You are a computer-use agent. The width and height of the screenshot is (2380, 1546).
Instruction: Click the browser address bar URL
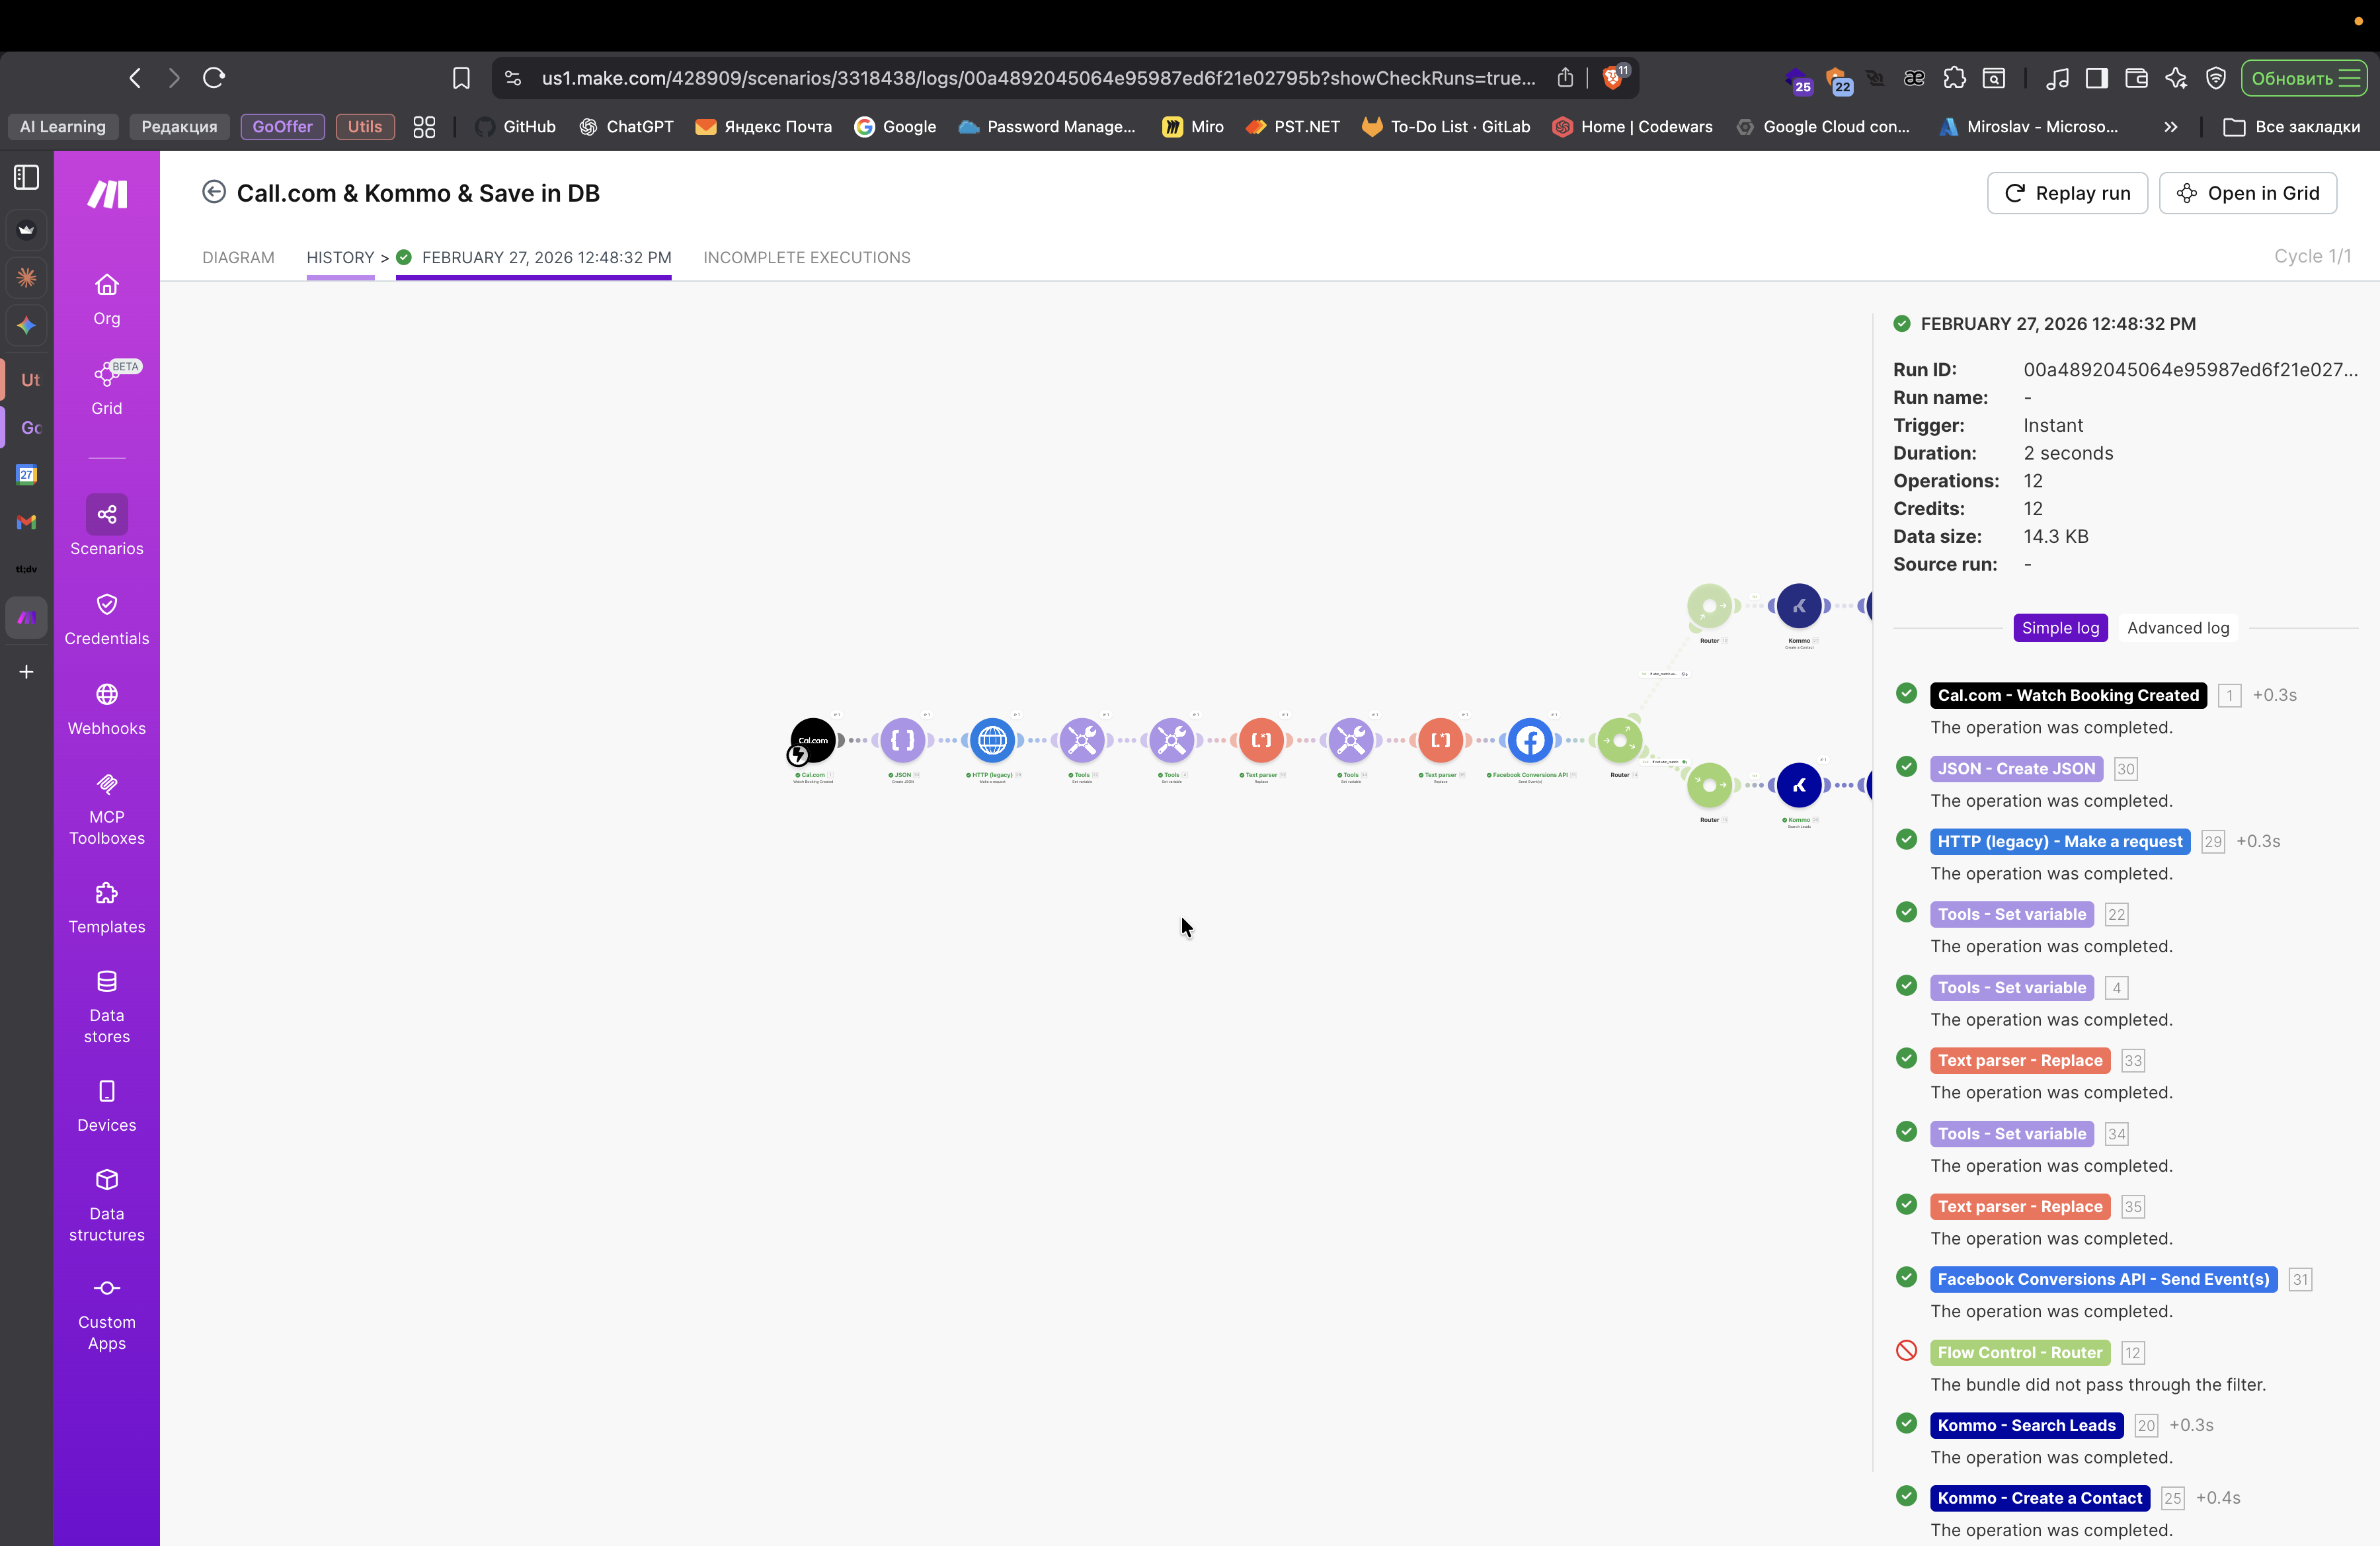pos(1037,78)
